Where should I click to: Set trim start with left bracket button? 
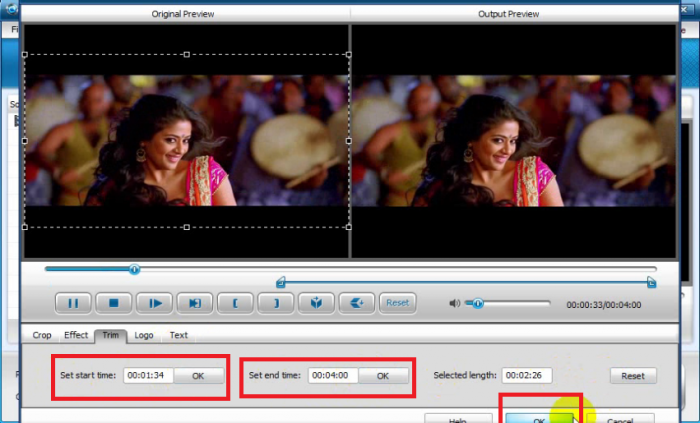[235, 303]
